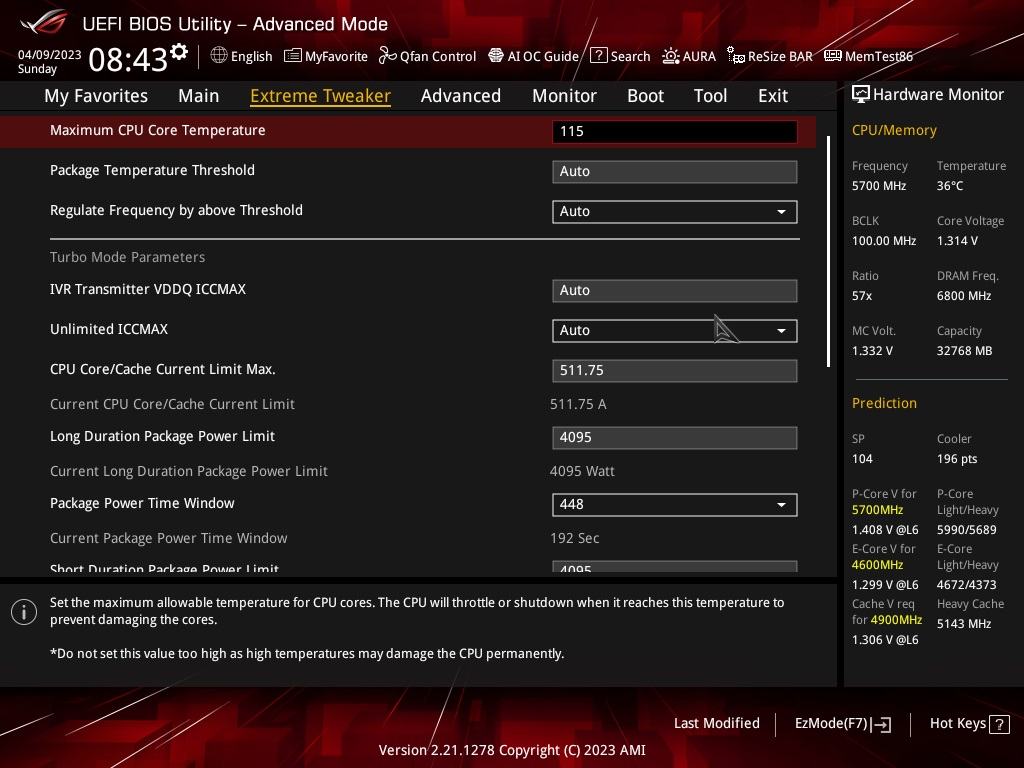Click the Search label in toolbar
The width and height of the screenshot is (1024, 768).
630,56
